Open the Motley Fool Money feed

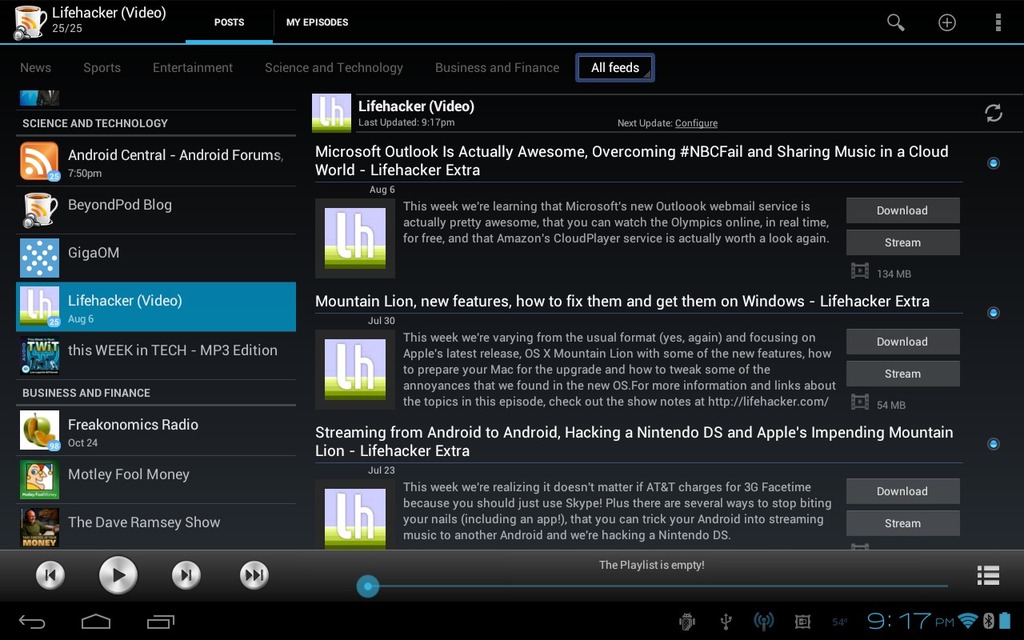tap(156, 480)
